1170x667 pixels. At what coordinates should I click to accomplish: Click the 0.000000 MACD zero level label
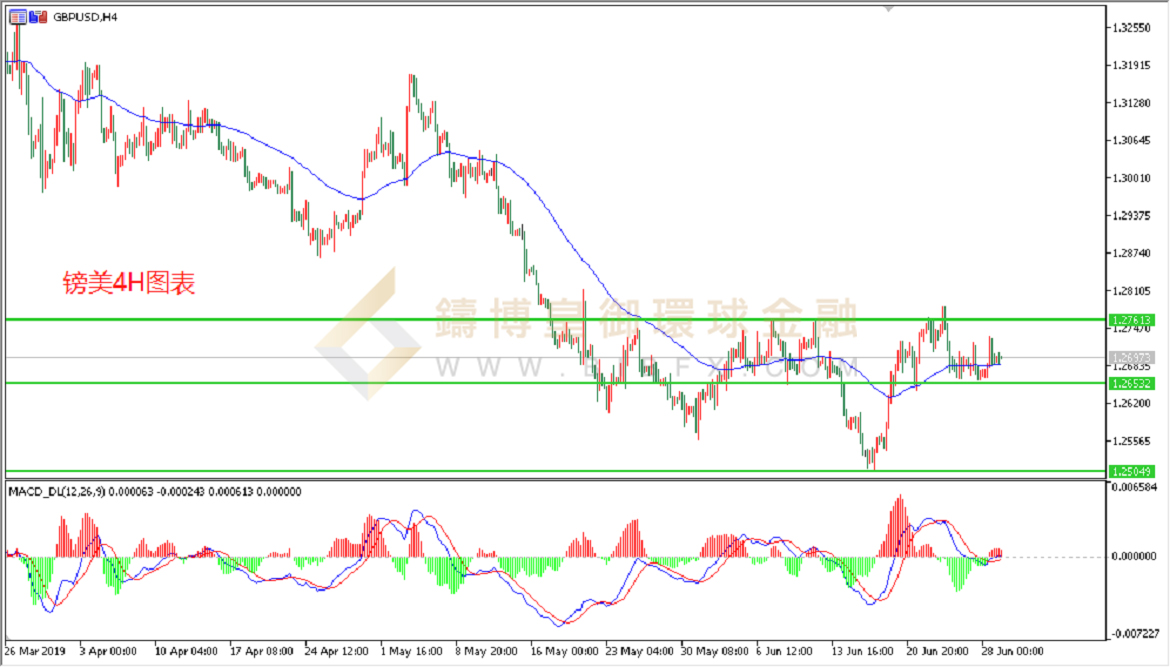coord(1133,556)
